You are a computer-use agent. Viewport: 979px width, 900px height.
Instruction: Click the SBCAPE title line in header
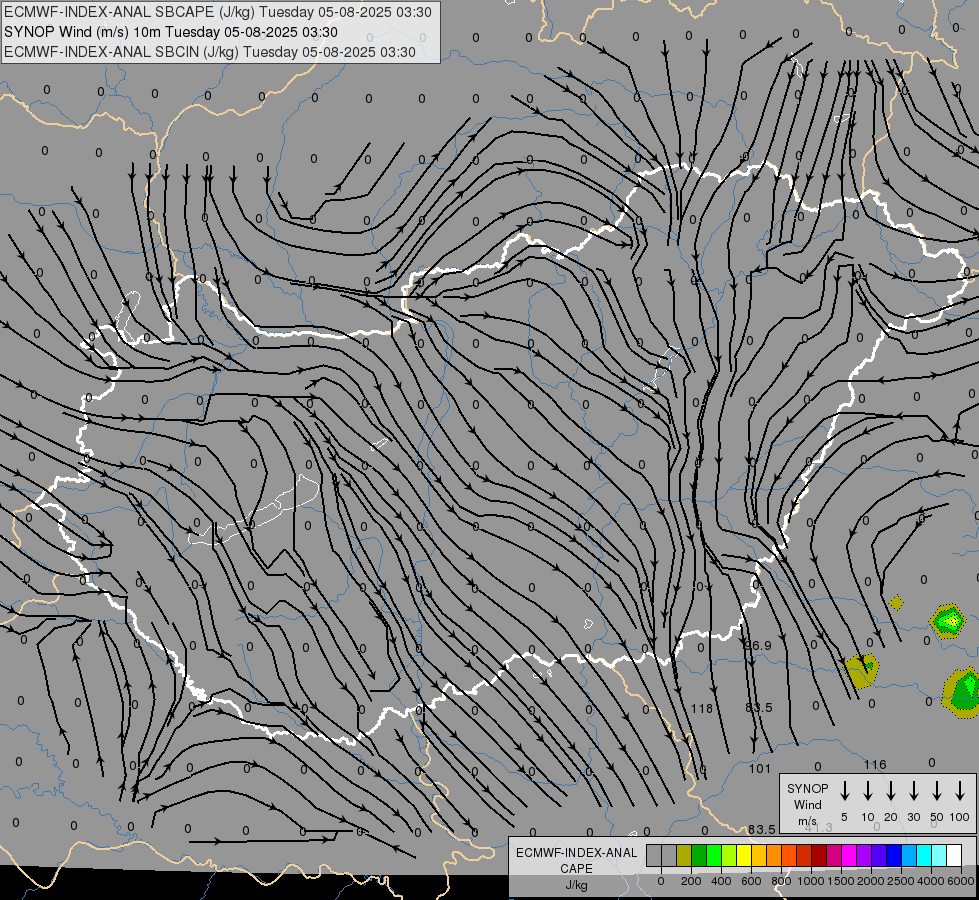click(x=218, y=12)
